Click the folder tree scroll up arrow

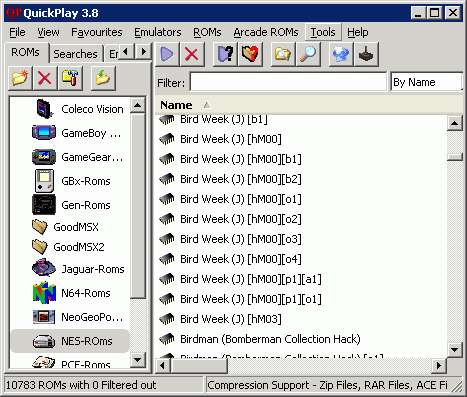[137, 106]
